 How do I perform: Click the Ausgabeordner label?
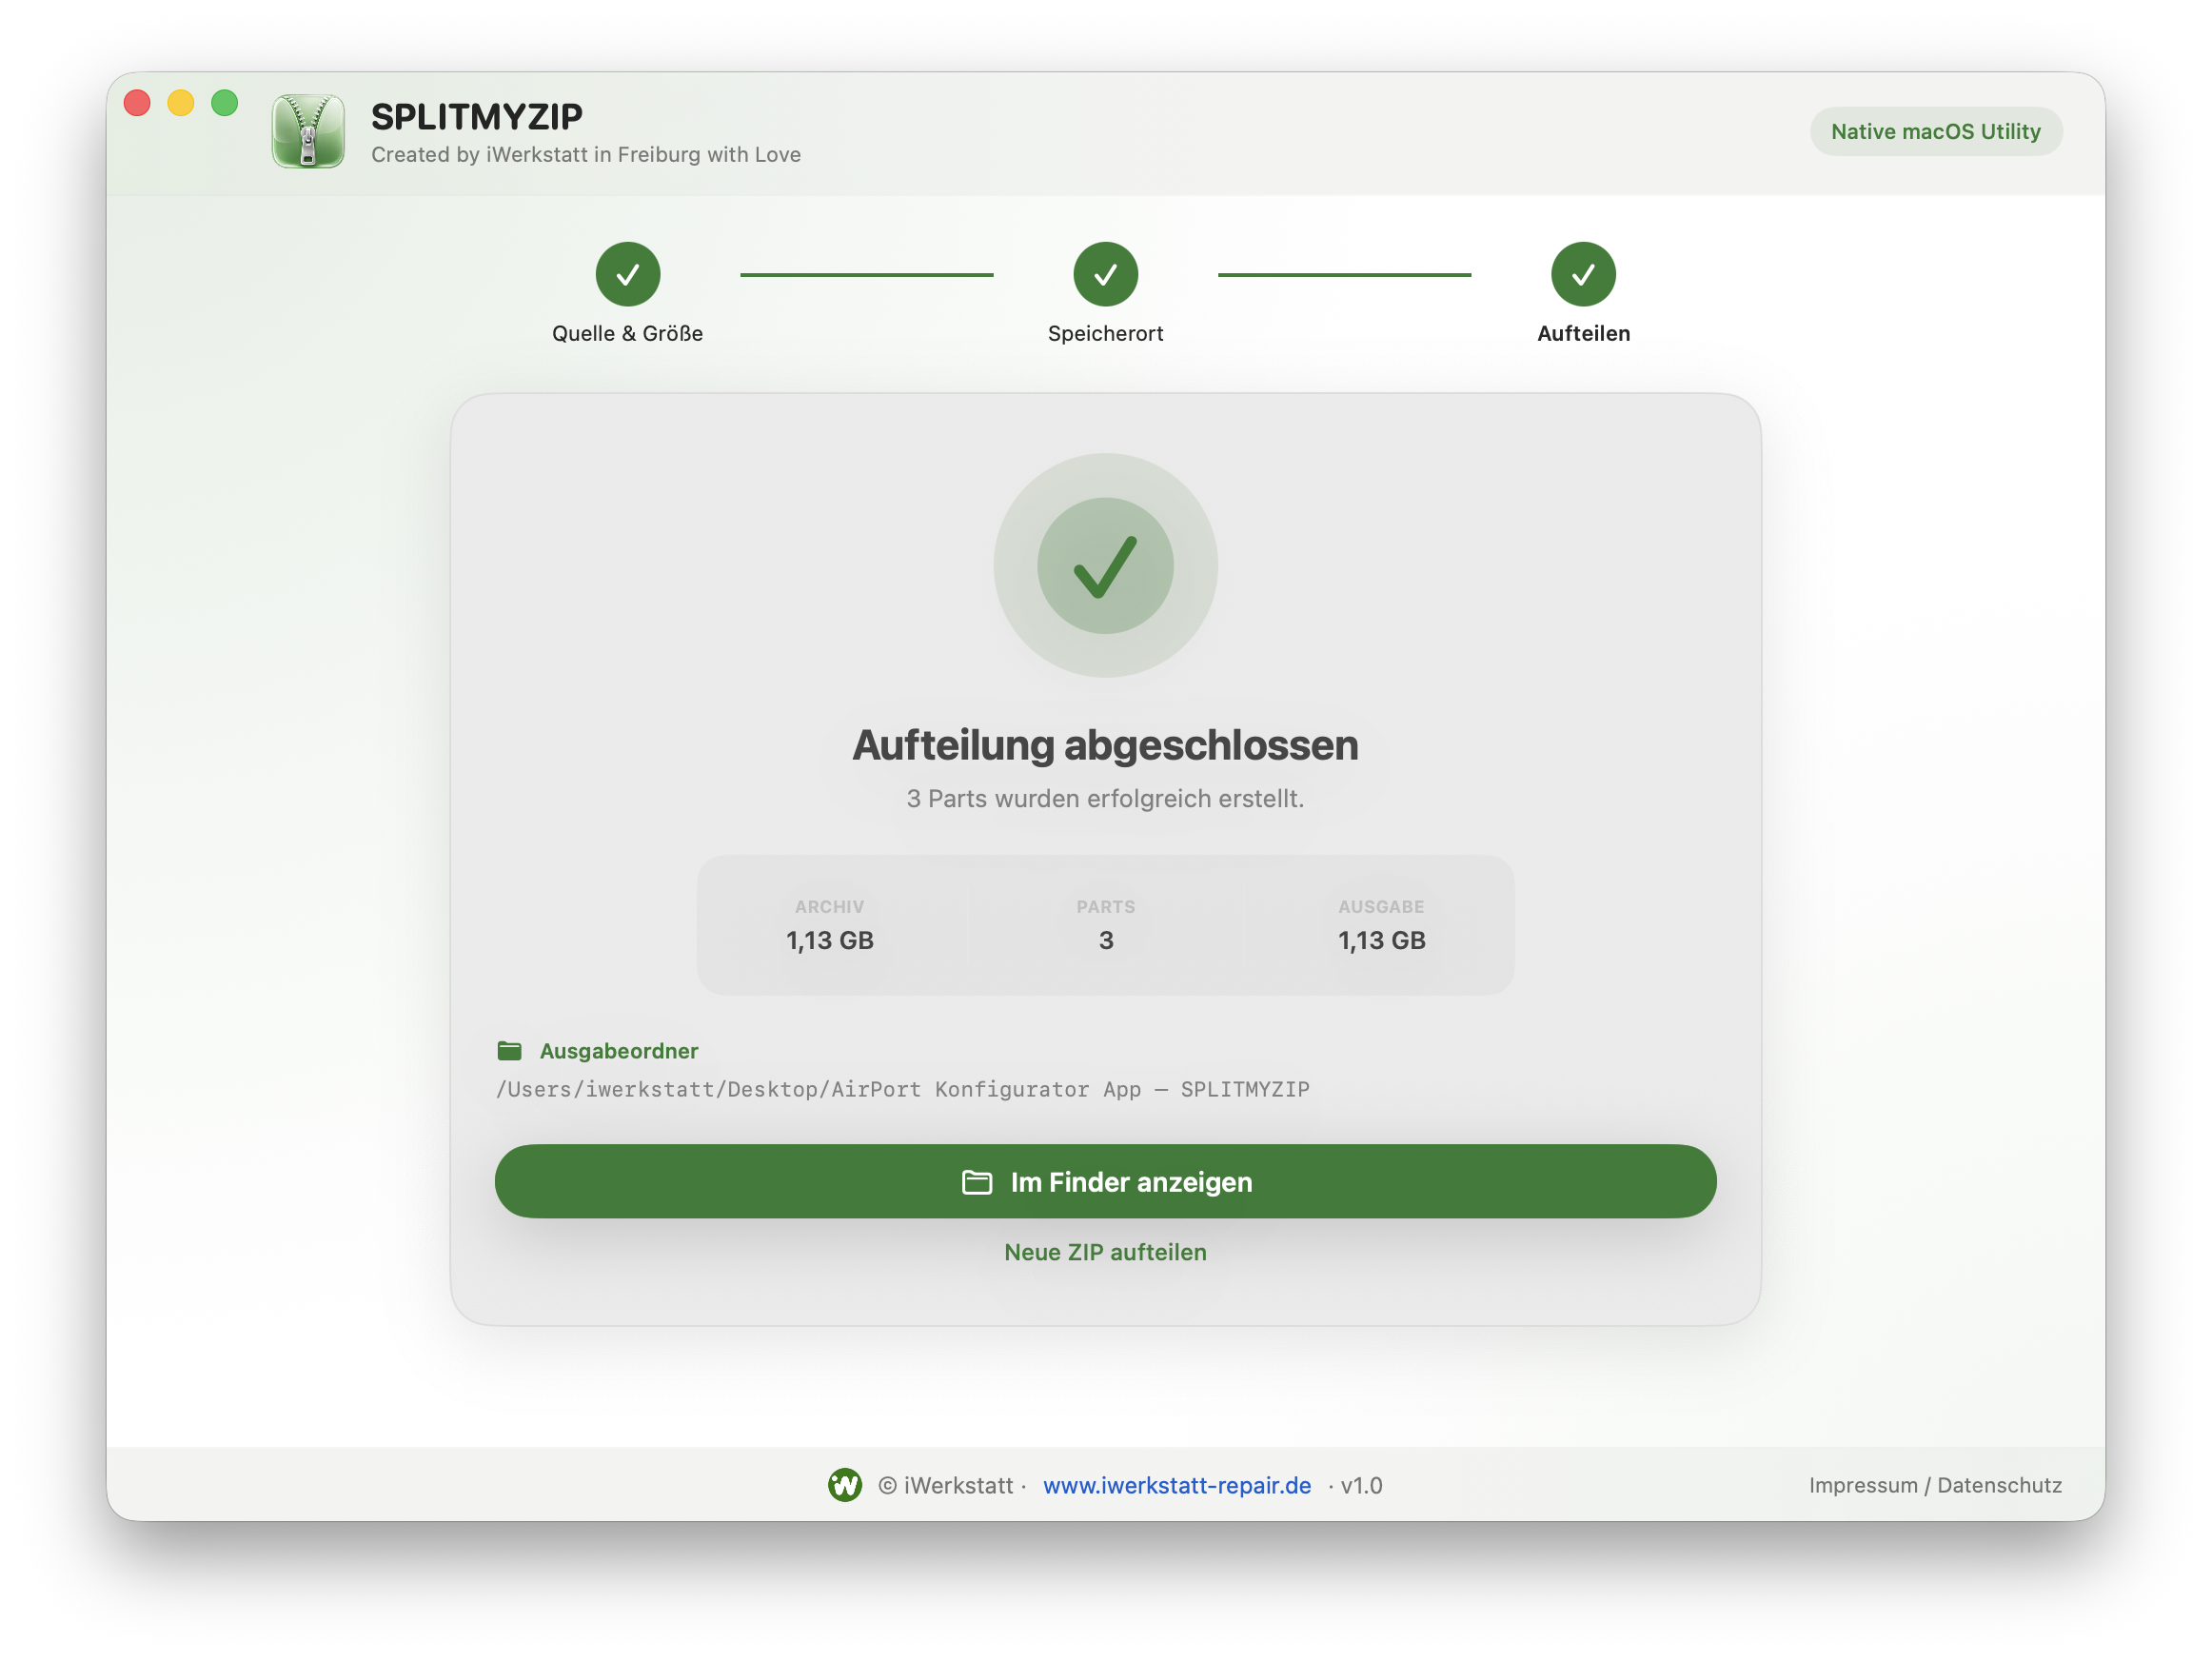(619, 1051)
